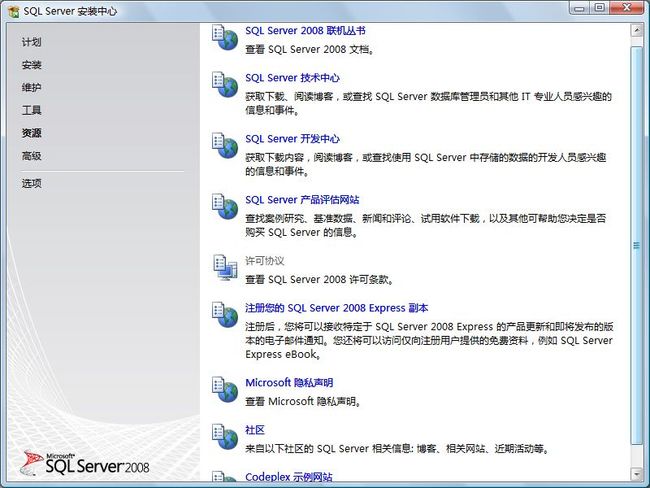Open the SQL Server 产品评估网站 link

point(302,200)
